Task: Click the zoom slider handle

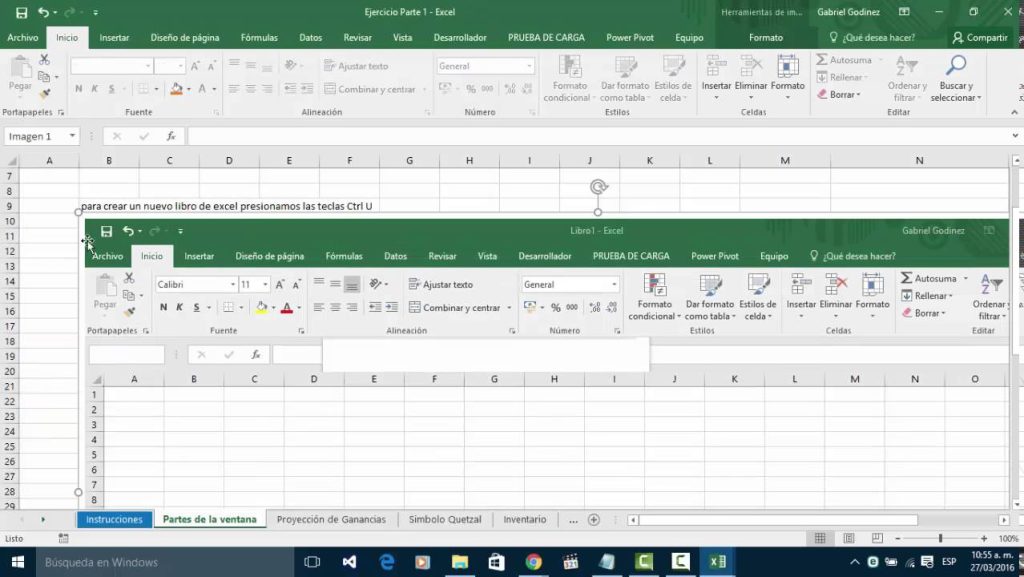Action: coord(940,538)
